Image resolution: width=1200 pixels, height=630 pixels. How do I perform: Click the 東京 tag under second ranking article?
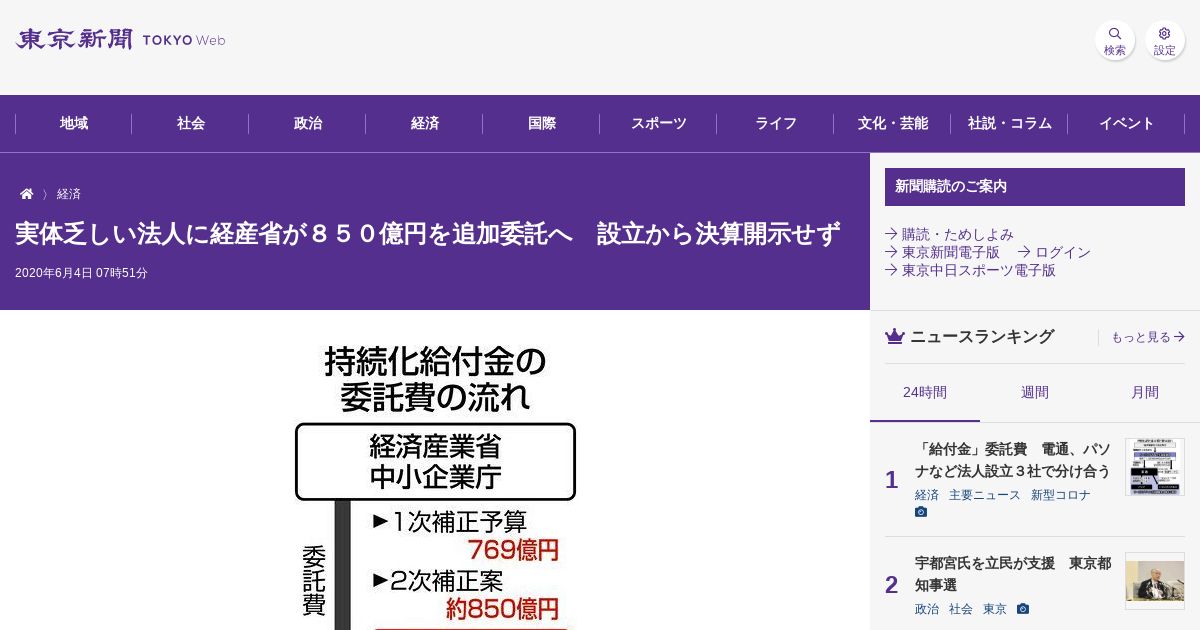pos(995,609)
